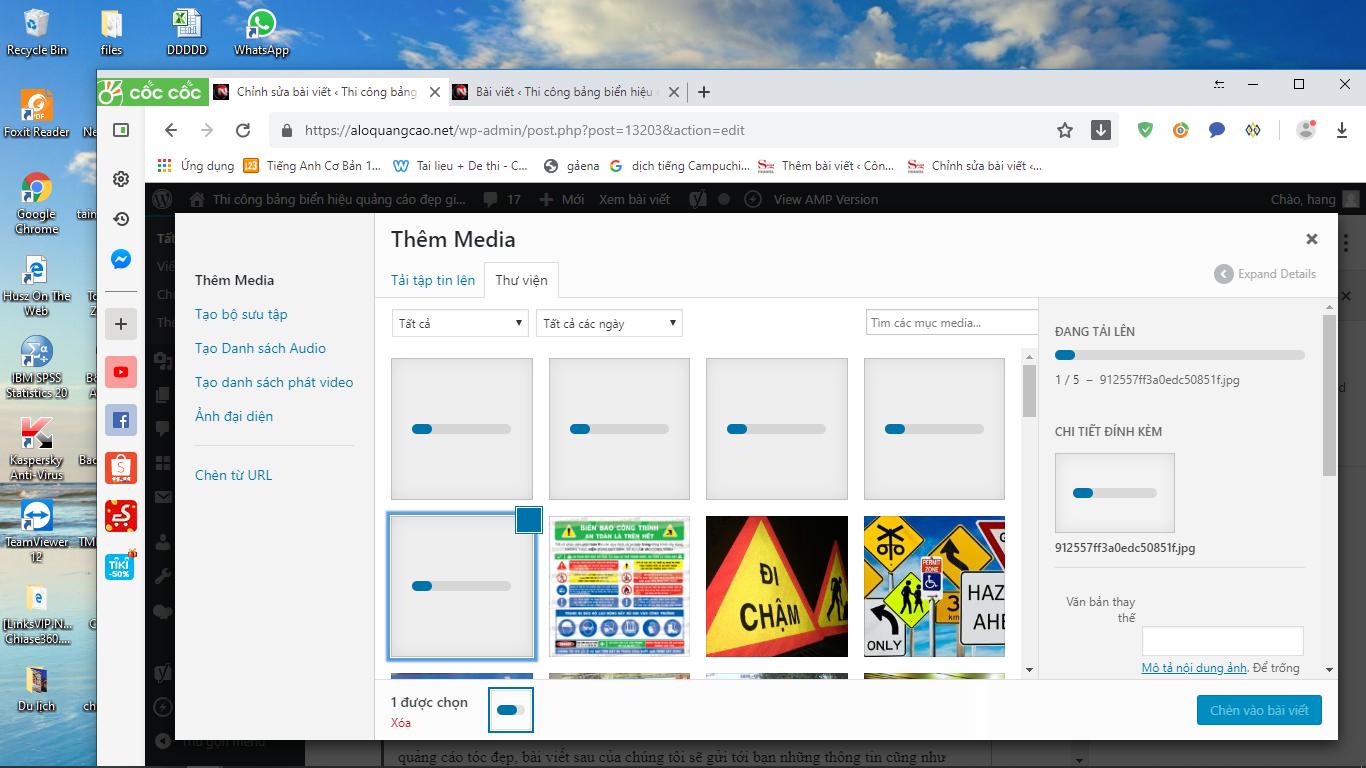Screen dimensions: 1366x768
Task: Deselect the checked uploading media item
Action: pyautogui.click(x=528, y=520)
